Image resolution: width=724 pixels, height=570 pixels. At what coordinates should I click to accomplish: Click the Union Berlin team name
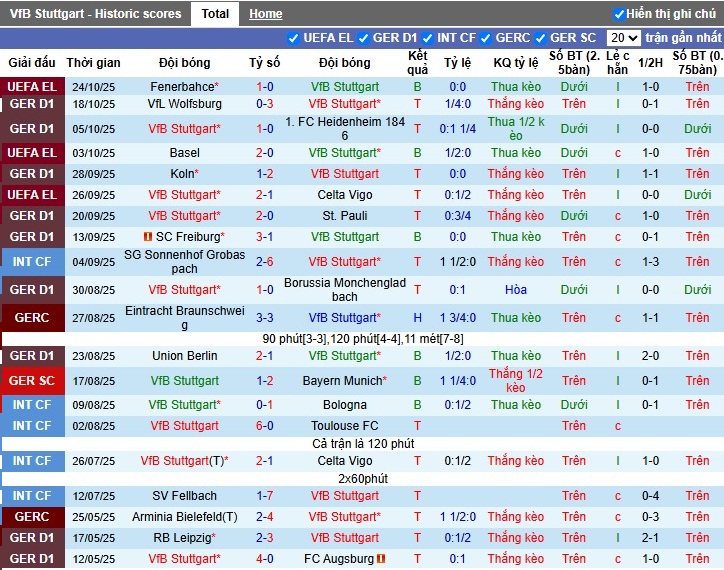click(x=184, y=356)
